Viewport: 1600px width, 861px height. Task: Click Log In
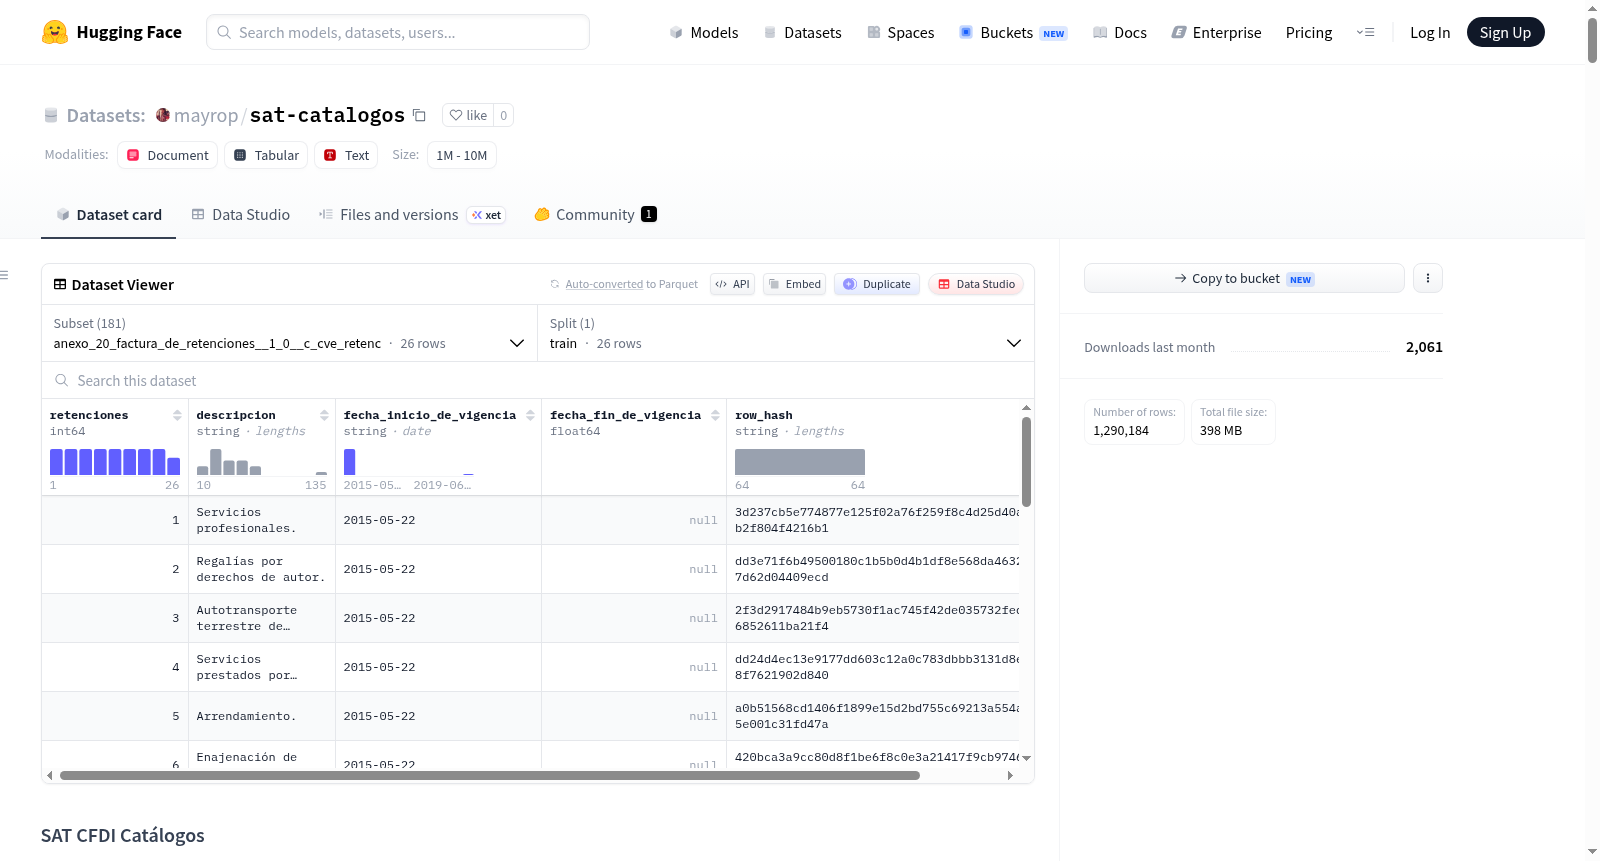[x=1430, y=32]
